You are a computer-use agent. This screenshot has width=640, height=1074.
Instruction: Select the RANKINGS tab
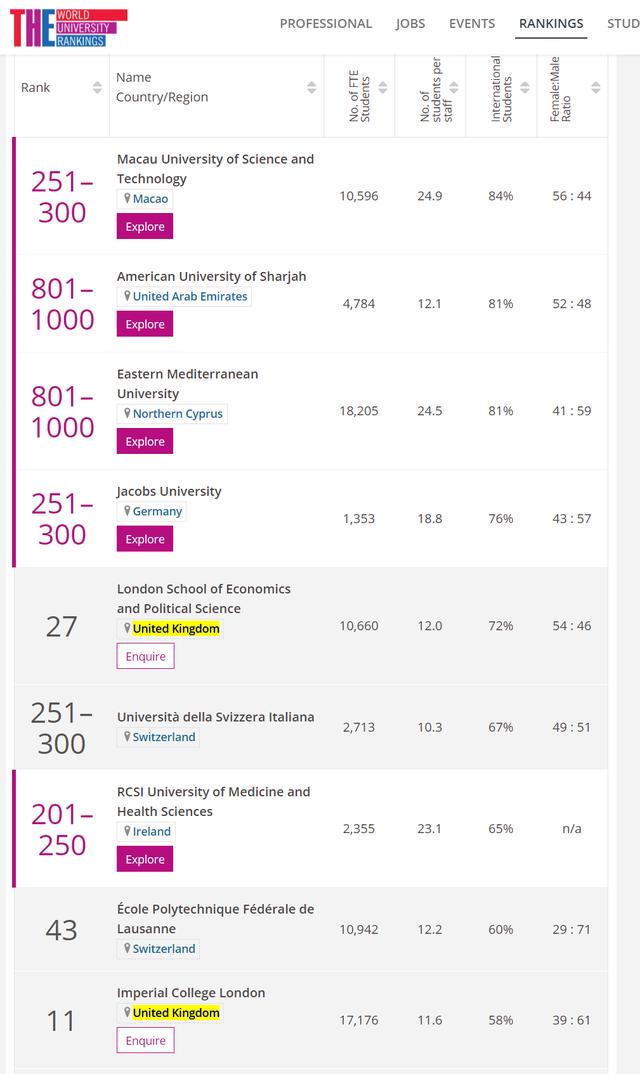pos(551,23)
